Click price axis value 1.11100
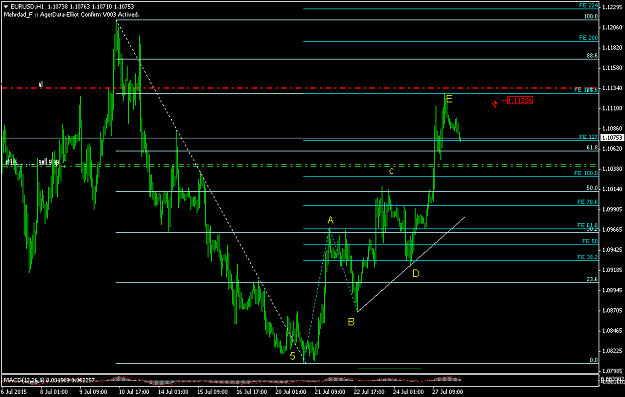The width and height of the screenshot is (625, 397). [612, 108]
